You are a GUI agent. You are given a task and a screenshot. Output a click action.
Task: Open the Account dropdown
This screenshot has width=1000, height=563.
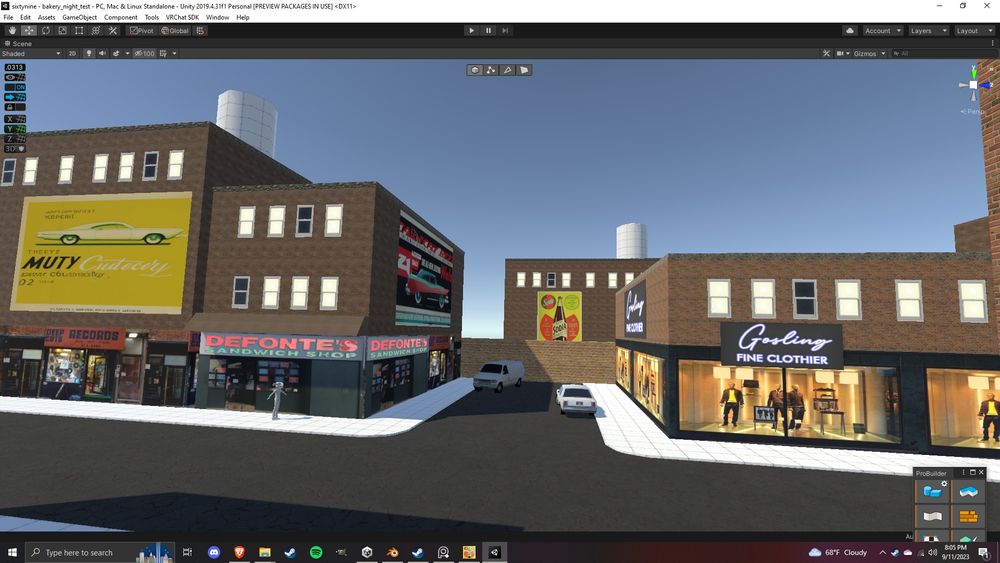click(883, 31)
